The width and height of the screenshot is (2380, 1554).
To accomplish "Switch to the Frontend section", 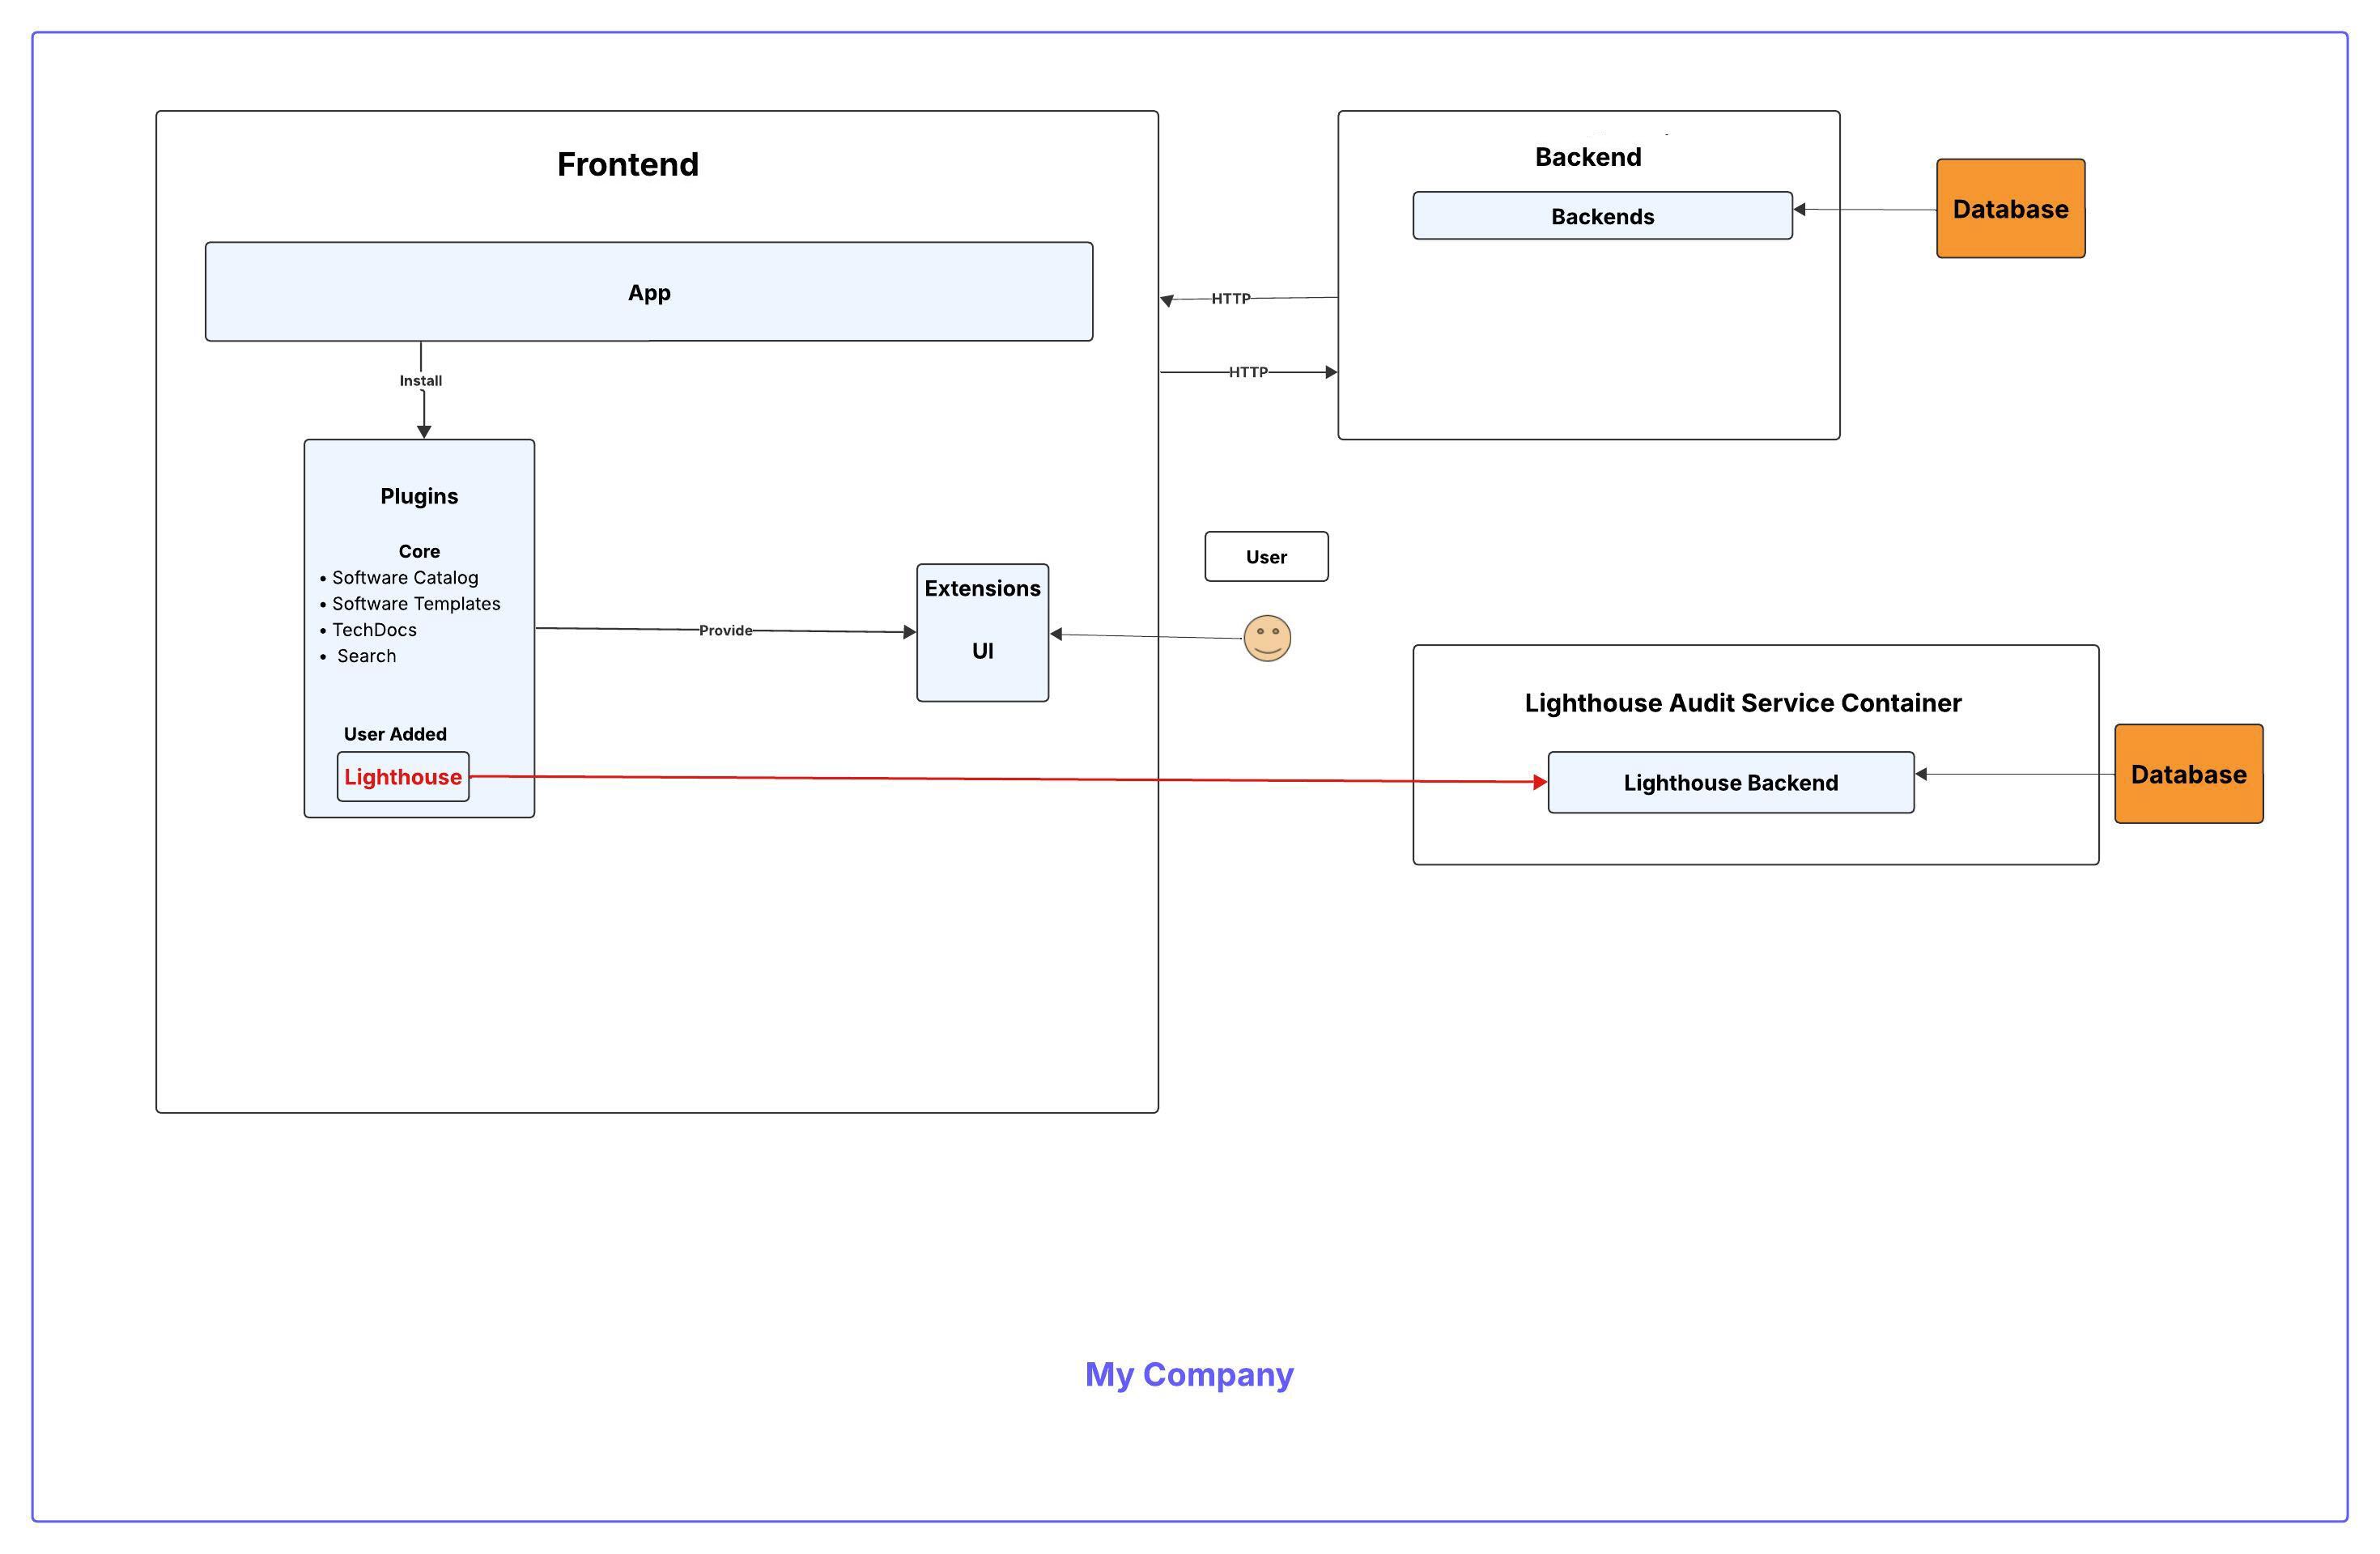I will click(x=628, y=164).
